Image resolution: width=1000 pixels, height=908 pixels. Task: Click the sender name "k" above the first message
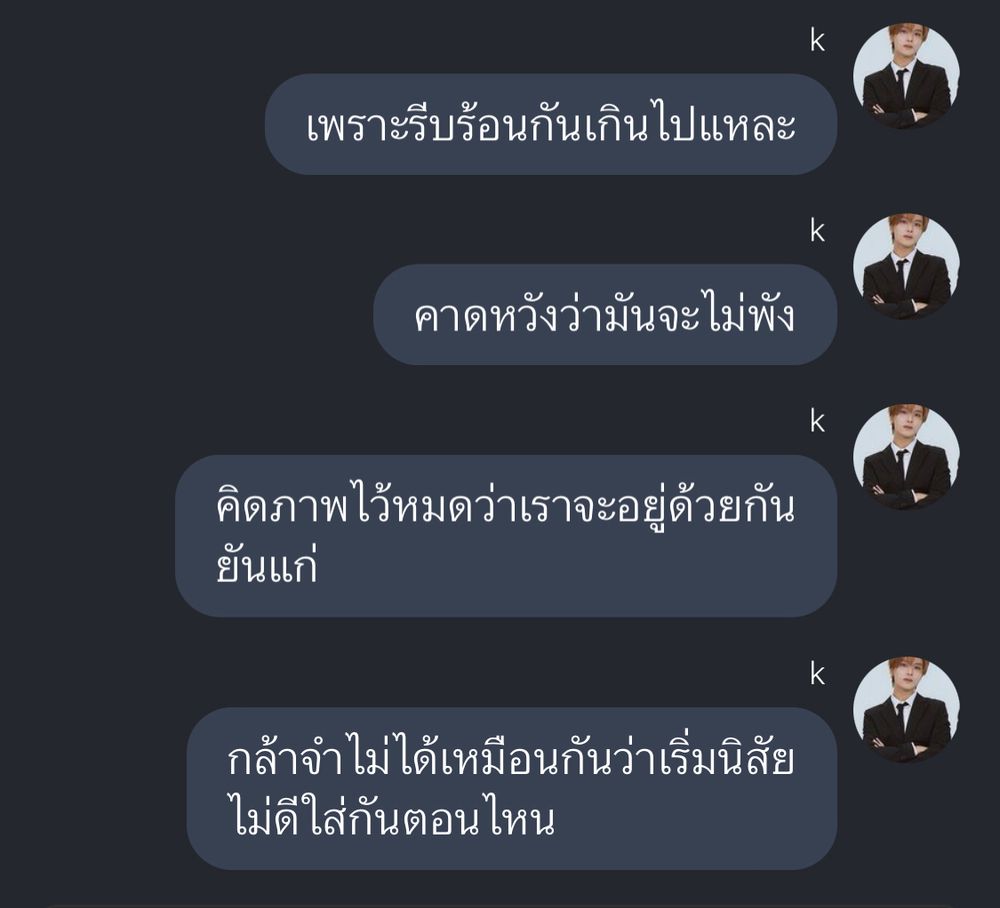click(818, 41)
